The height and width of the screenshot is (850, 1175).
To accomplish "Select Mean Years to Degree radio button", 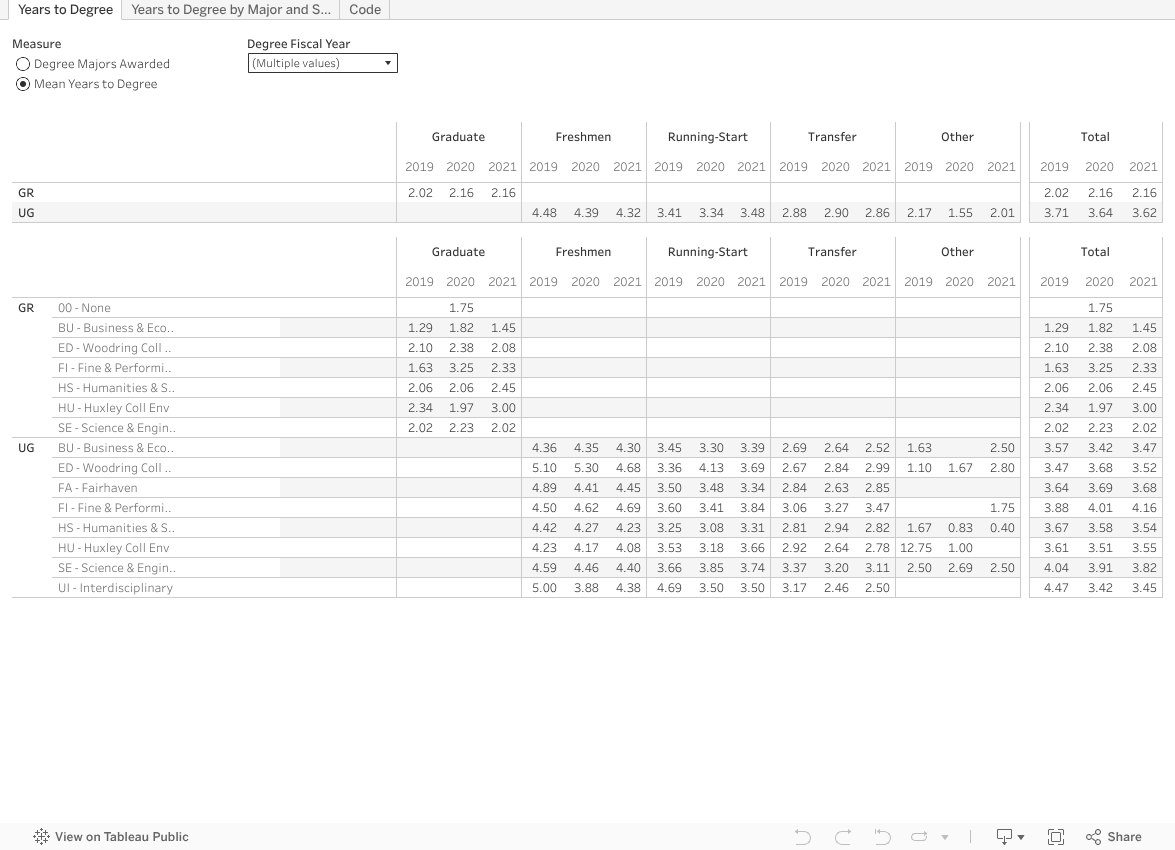I will click(x=24, y=84).
